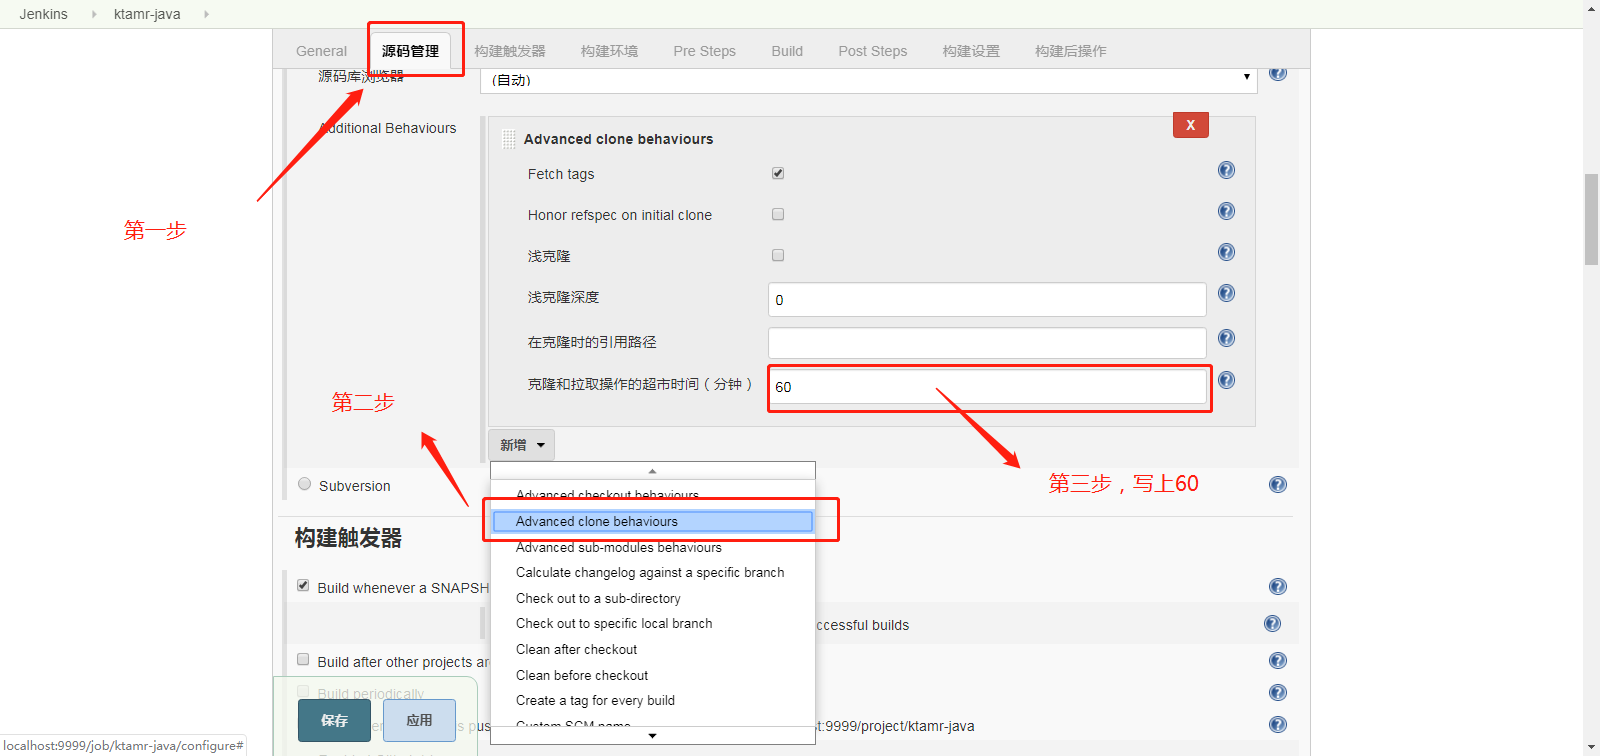Switch to the General tab
This screenshot has height=756, width=1600.
[321, 51]
